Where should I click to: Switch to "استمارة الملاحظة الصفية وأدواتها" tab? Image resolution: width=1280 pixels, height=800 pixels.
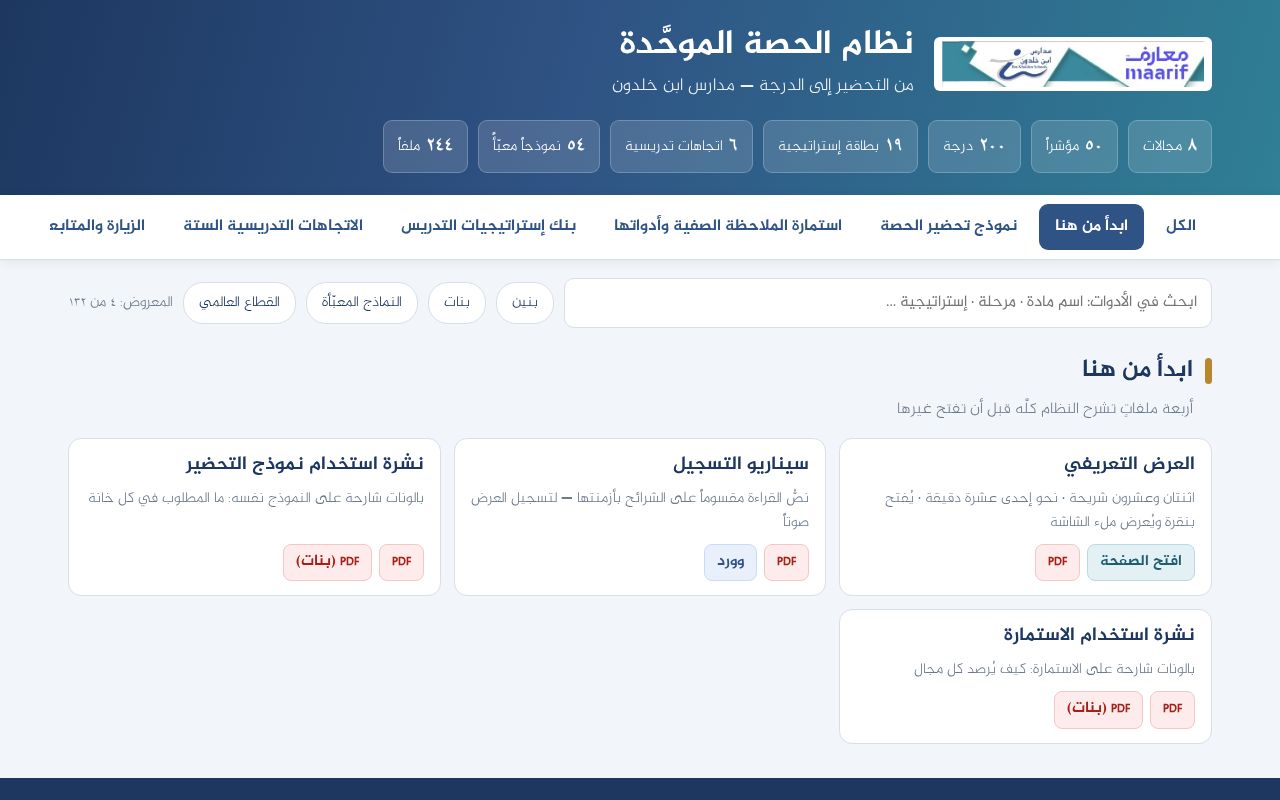click(x=728, y=226)
